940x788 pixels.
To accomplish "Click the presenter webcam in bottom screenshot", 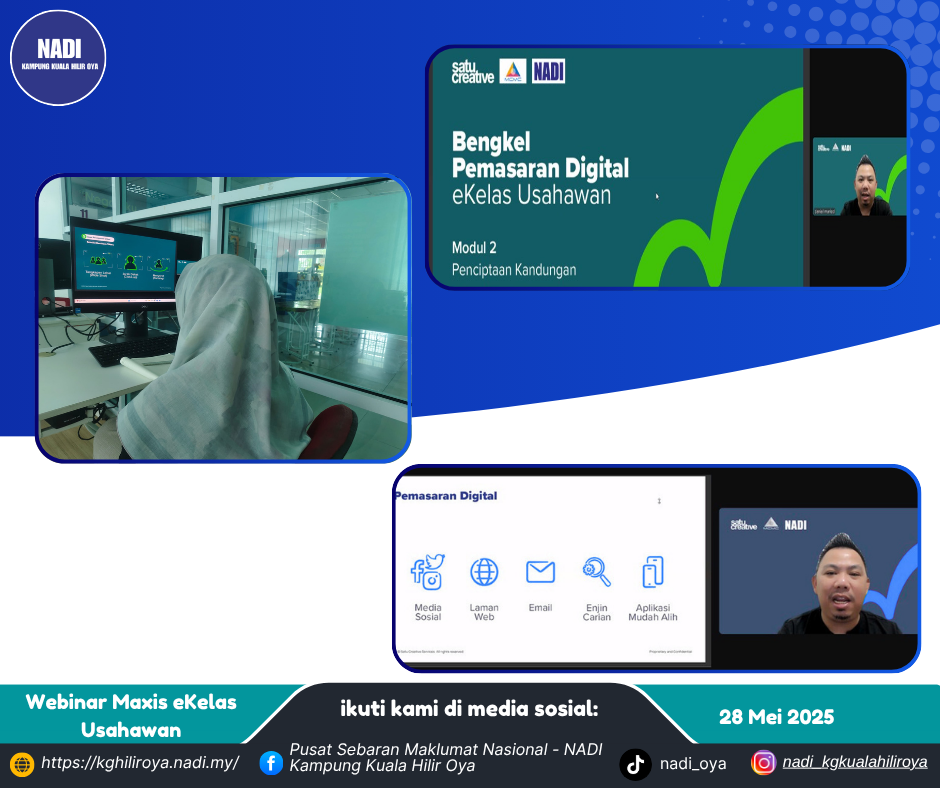I will click(x=818, y=571).
